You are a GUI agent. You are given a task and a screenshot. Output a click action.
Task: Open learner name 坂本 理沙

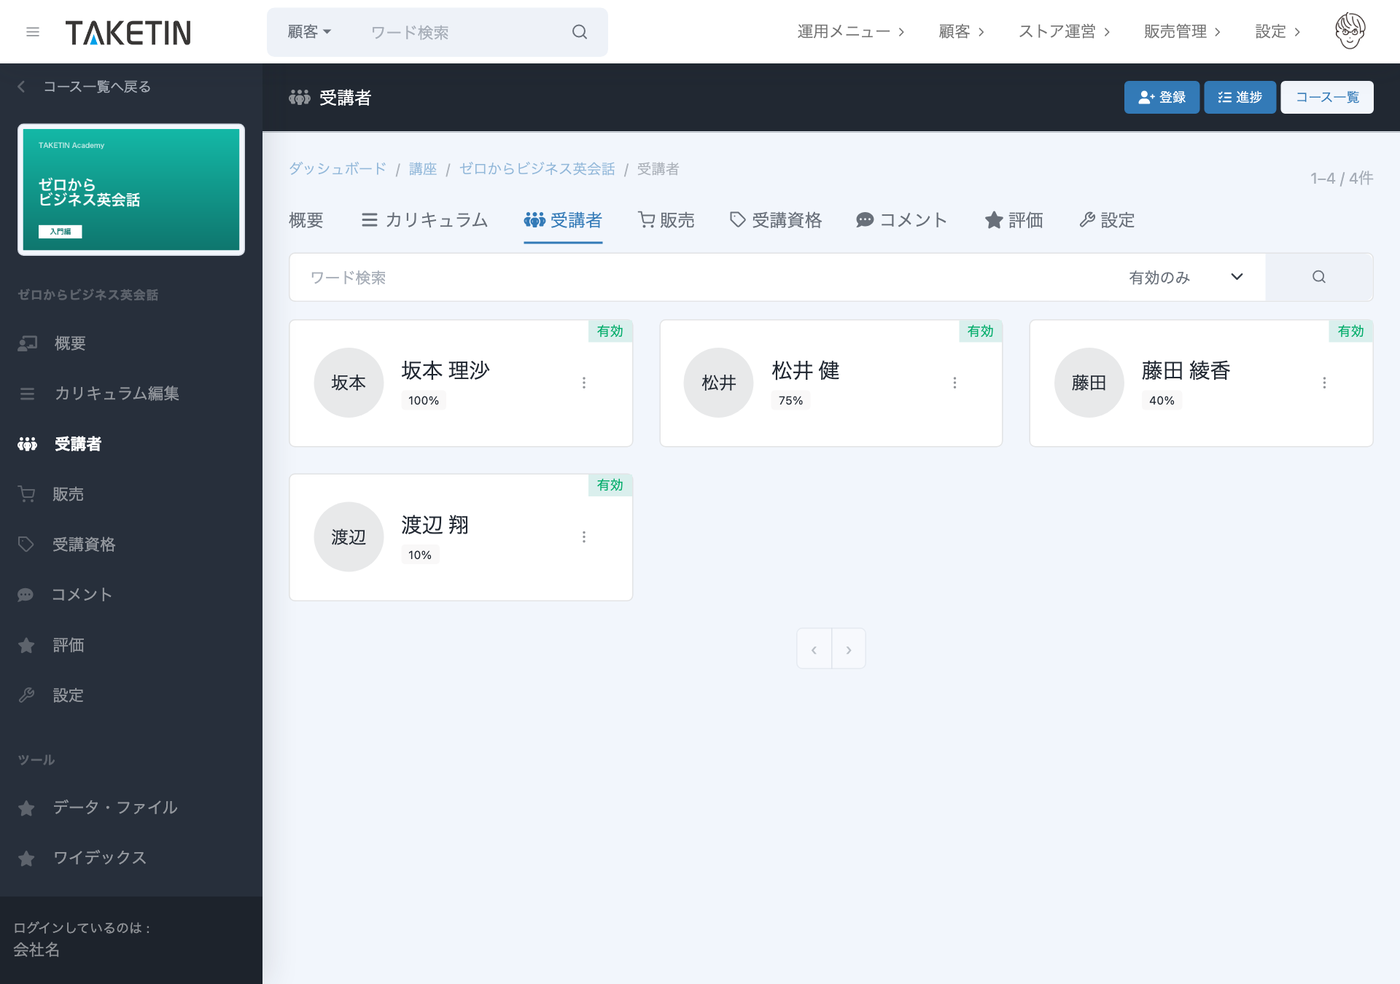pos(446,370)
